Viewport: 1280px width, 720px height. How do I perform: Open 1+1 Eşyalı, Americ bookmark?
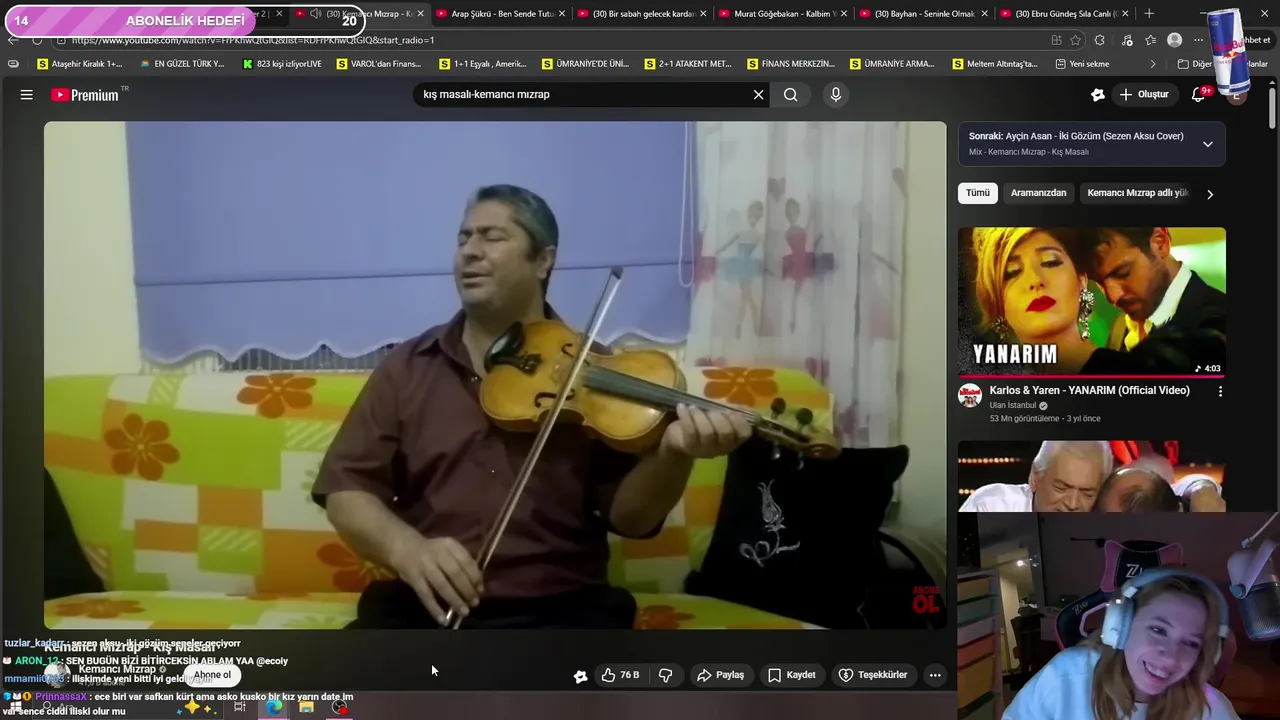(483, 64)
